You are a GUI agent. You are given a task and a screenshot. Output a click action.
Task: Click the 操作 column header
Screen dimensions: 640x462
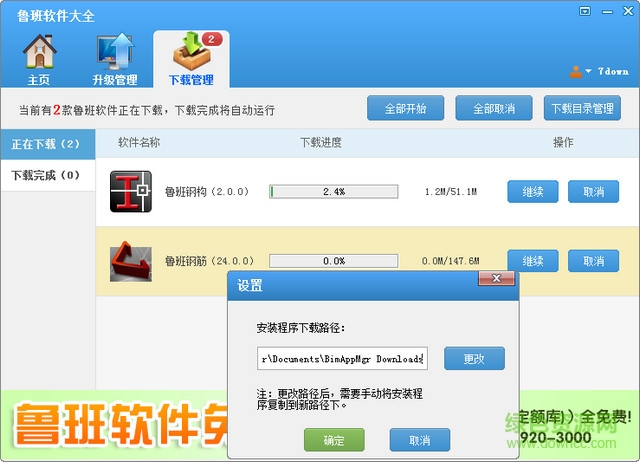[563, 142]
